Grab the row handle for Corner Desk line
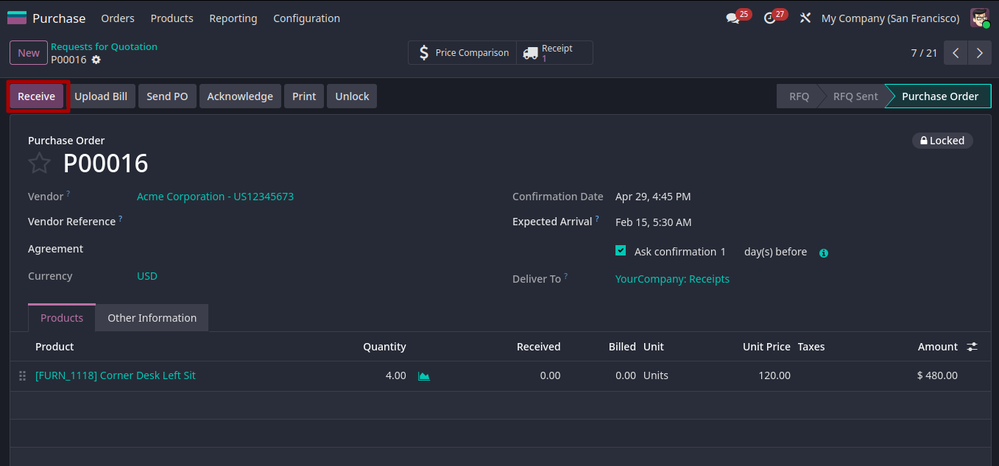The height and width of the screenshot is (466, 999). (22, 376)
